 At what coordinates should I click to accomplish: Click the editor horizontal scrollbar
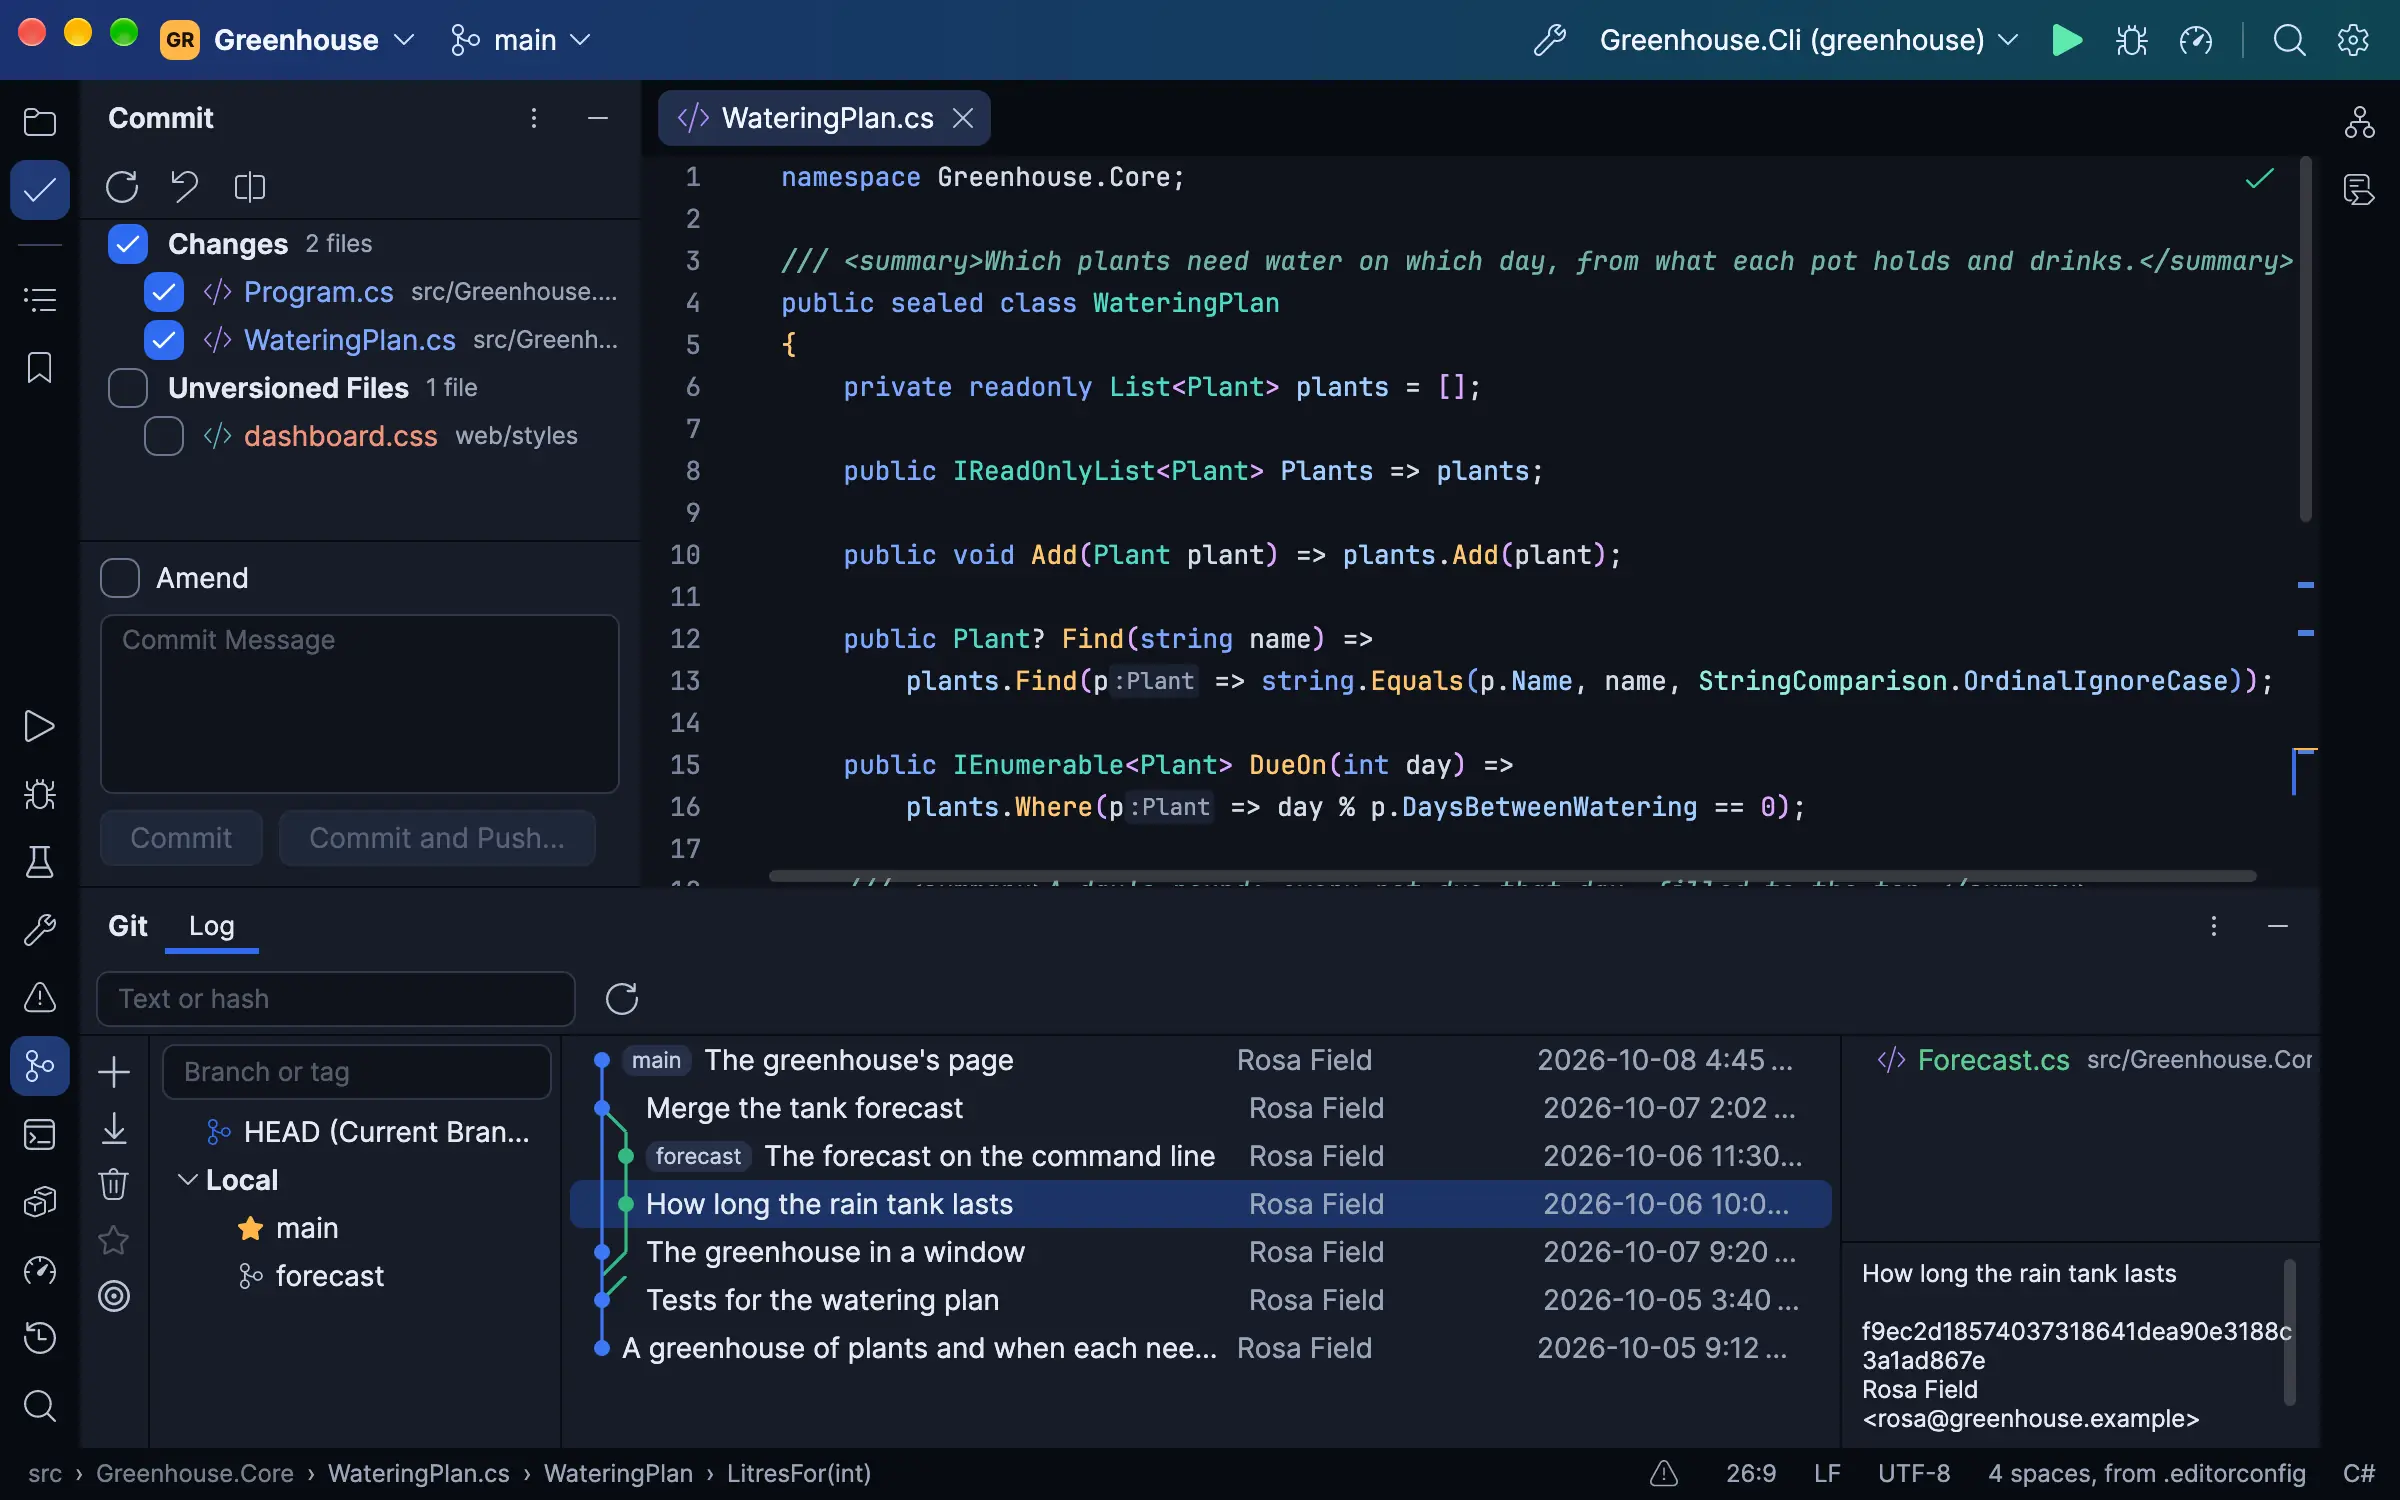[x=1512, y=876]
